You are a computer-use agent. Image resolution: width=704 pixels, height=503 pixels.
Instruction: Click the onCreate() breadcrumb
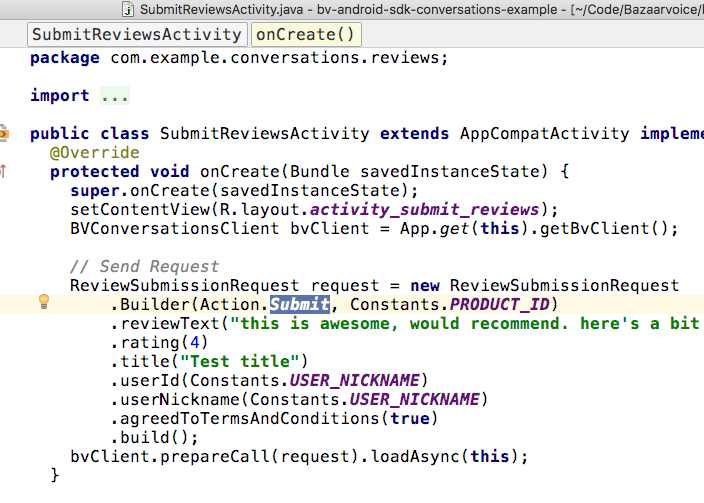pyautogui.click(x=306, y=35)
